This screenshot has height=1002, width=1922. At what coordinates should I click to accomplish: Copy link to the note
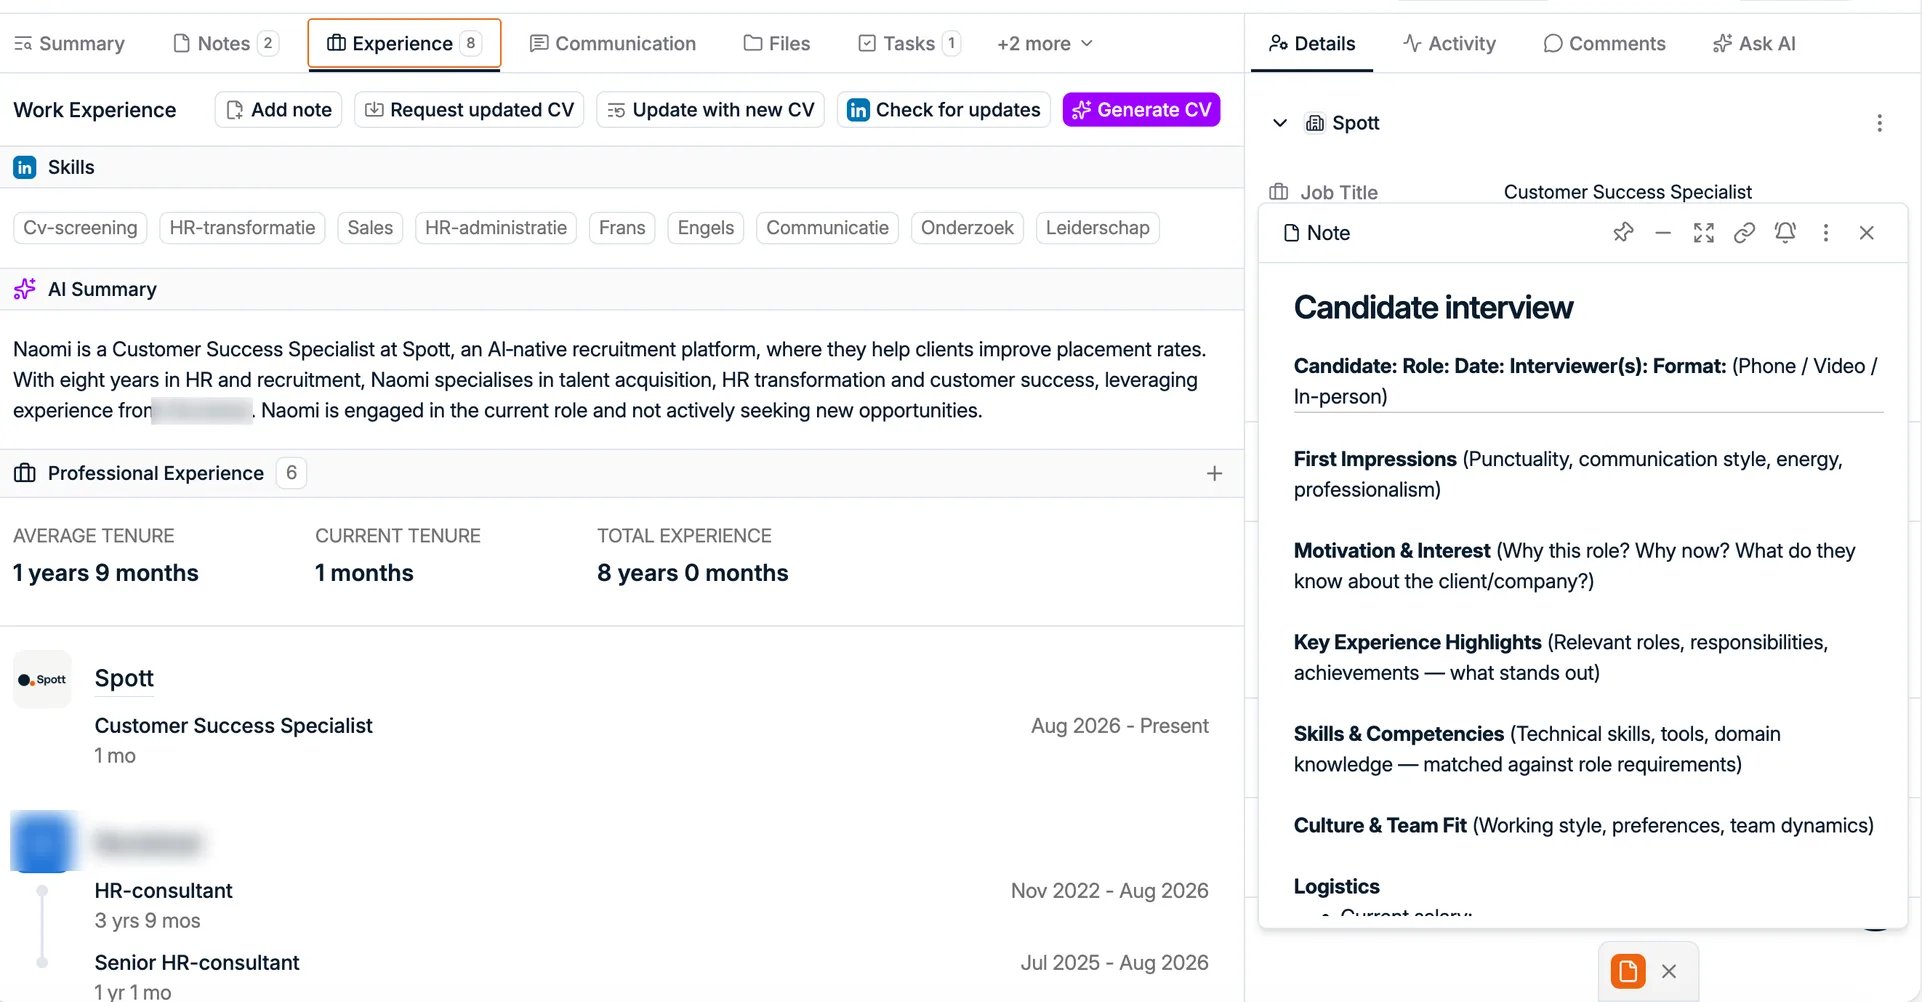(1744, 233)
